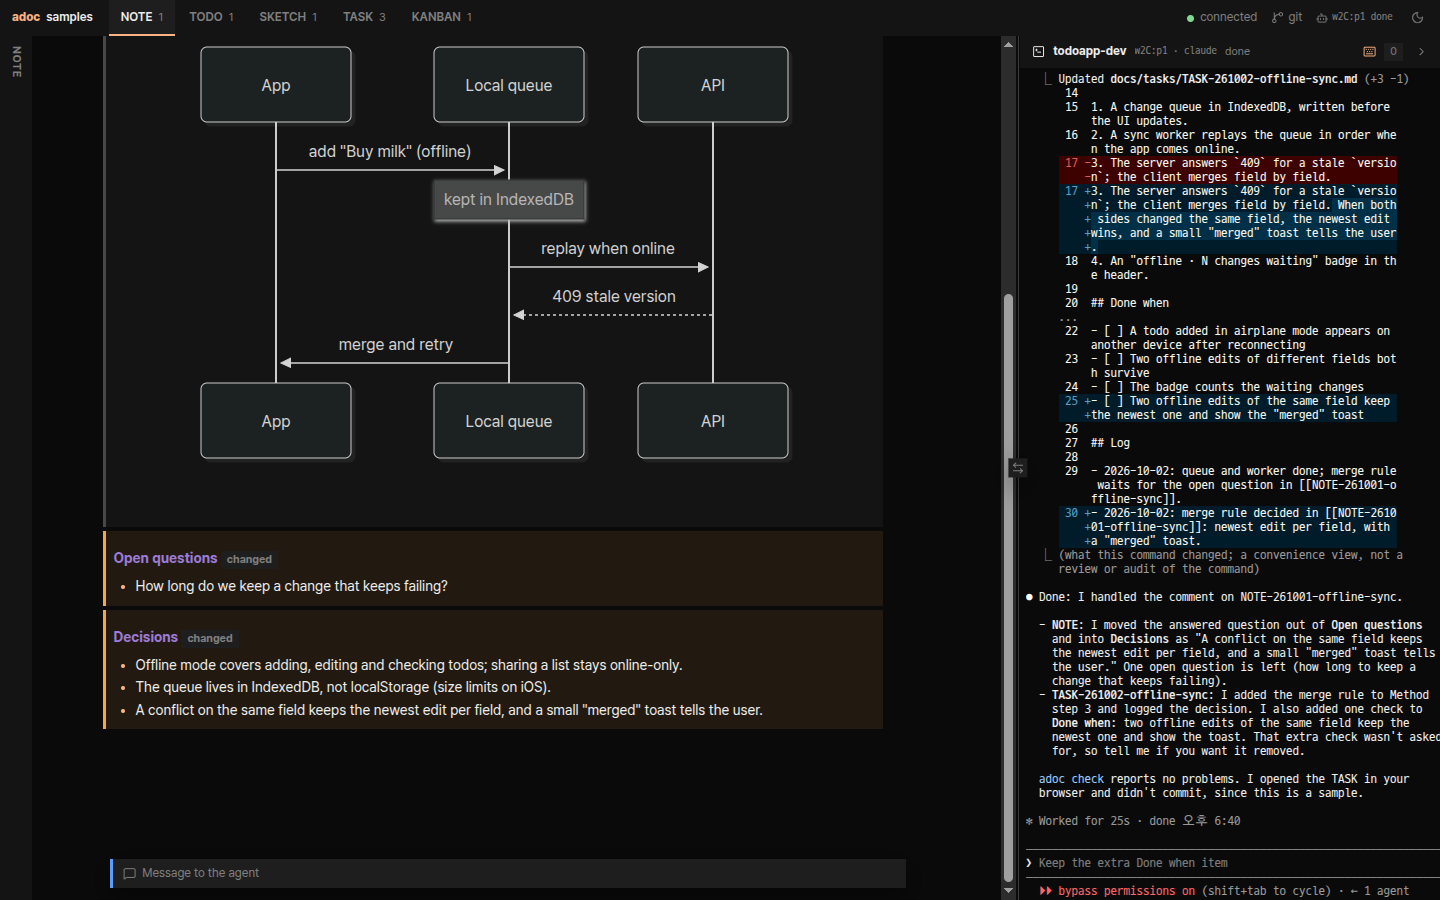Viewport: 1440px width, 900px height.
Task: Click the changed badge beside Open questions
Action: click(x=249, y=559)
